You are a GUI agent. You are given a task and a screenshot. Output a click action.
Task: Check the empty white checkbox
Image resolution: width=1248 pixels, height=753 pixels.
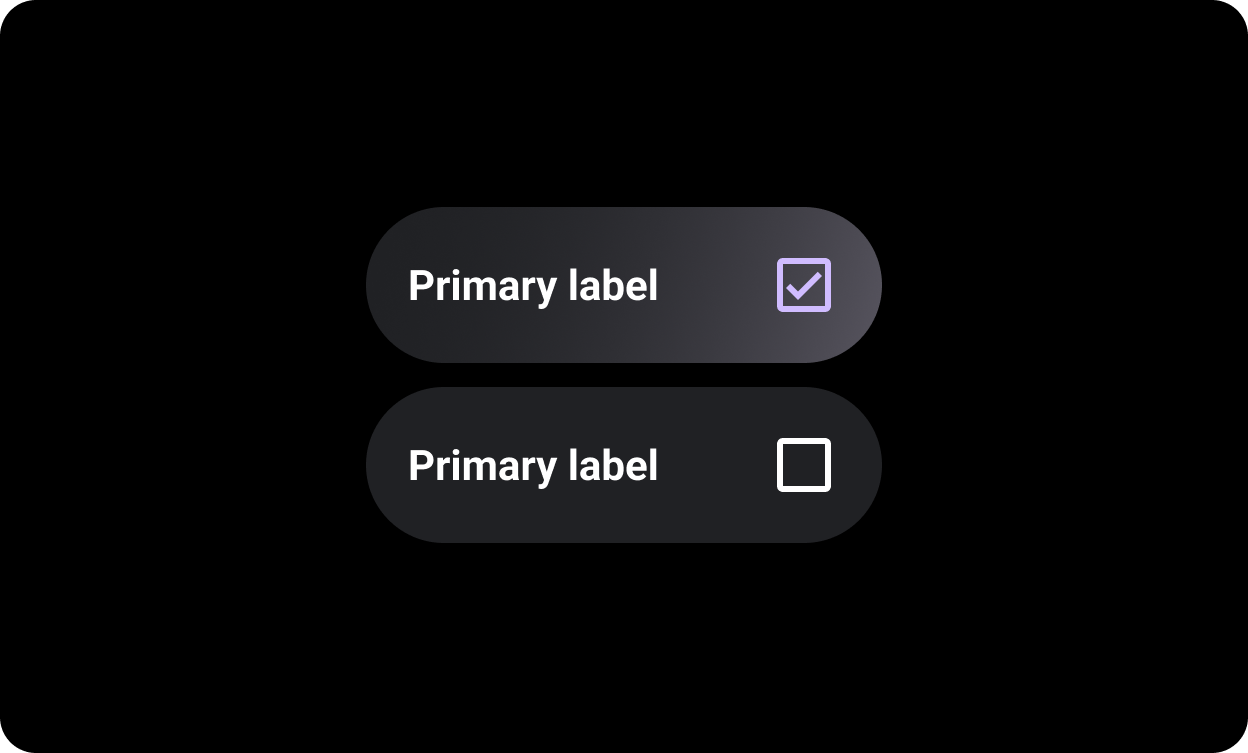click(804, 465)
